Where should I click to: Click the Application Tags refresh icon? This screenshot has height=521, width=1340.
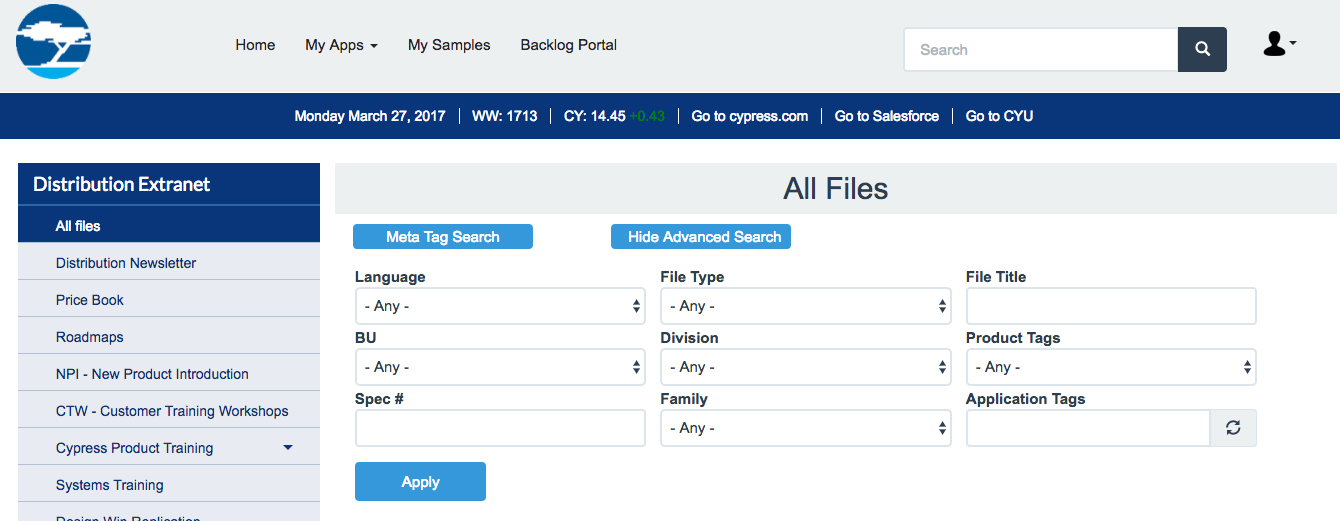click(x=1233, y=428)
